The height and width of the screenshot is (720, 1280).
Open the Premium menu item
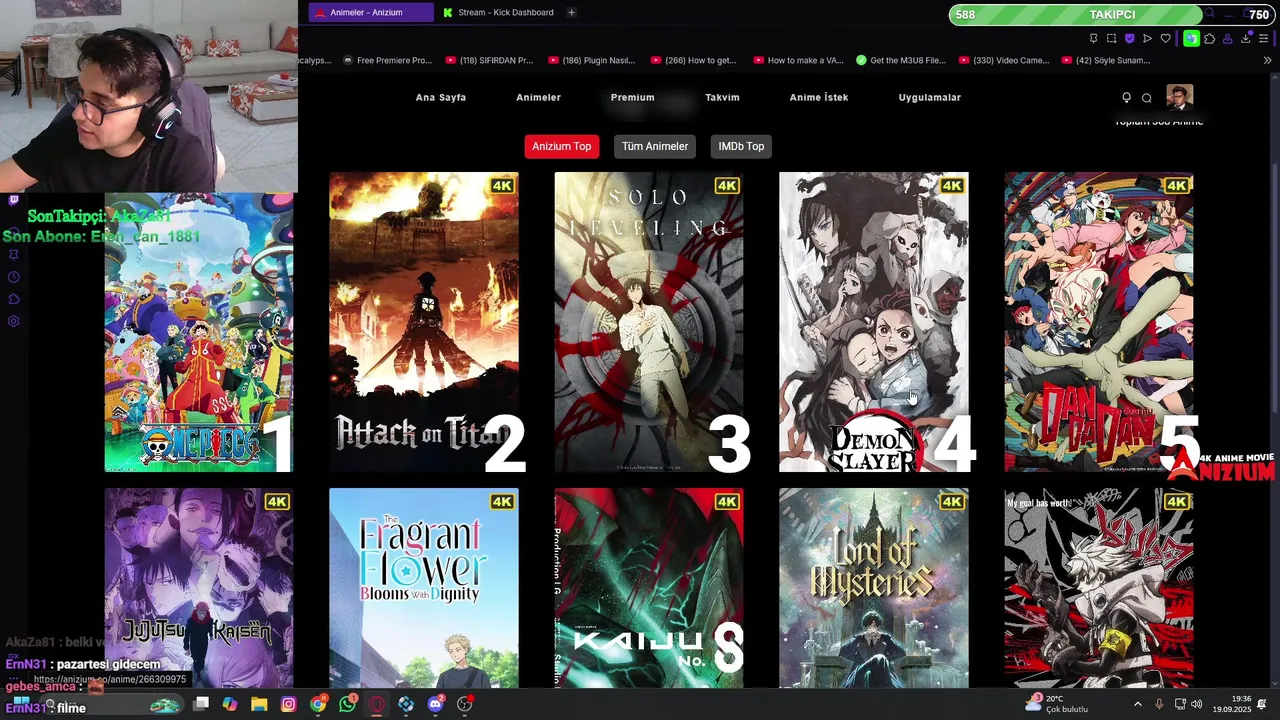click(x=632, y=97)
